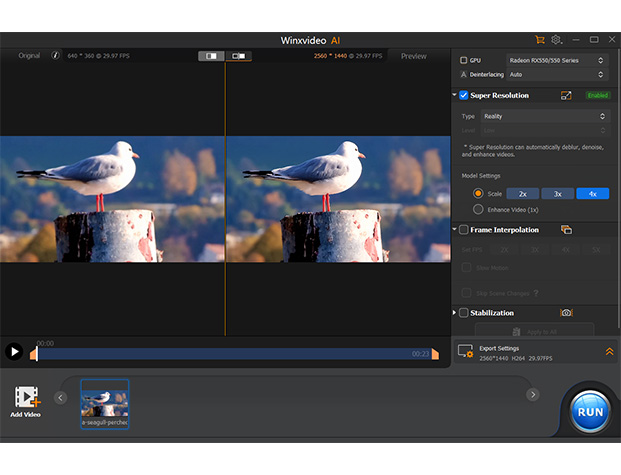Choose 5X frame interpolation FPS
Screen dimensions: 621x475
[596, 250]
